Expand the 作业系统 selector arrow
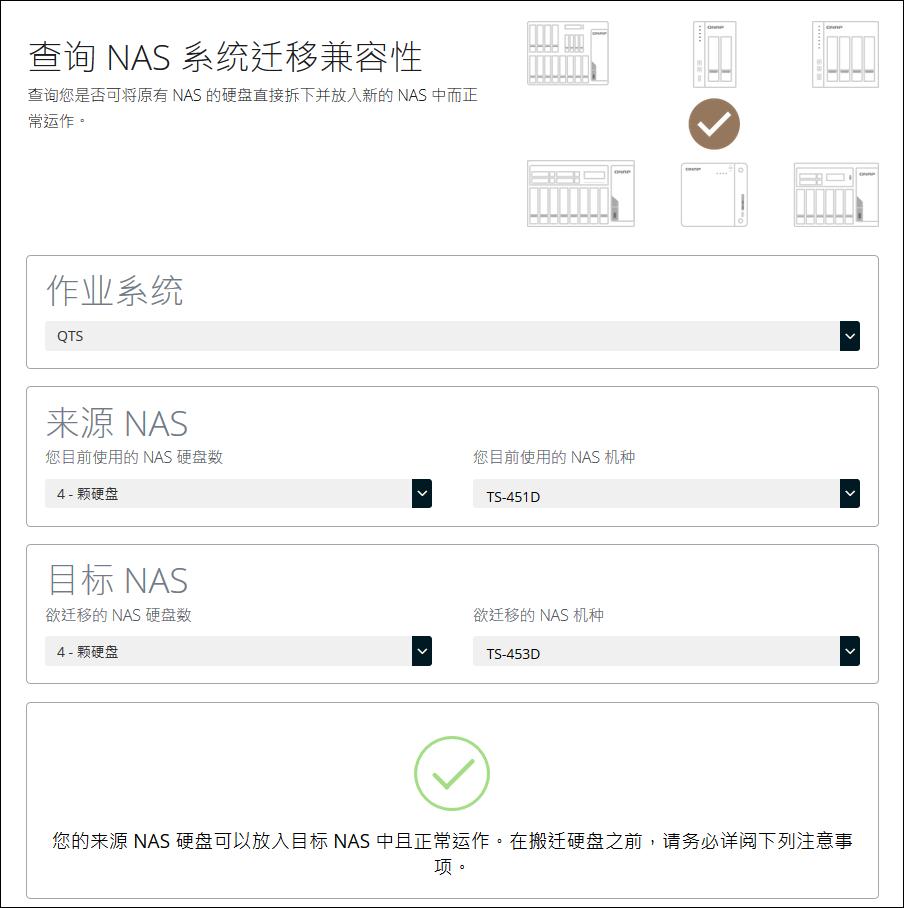The image size is (904, 908). tap(849, 335)
